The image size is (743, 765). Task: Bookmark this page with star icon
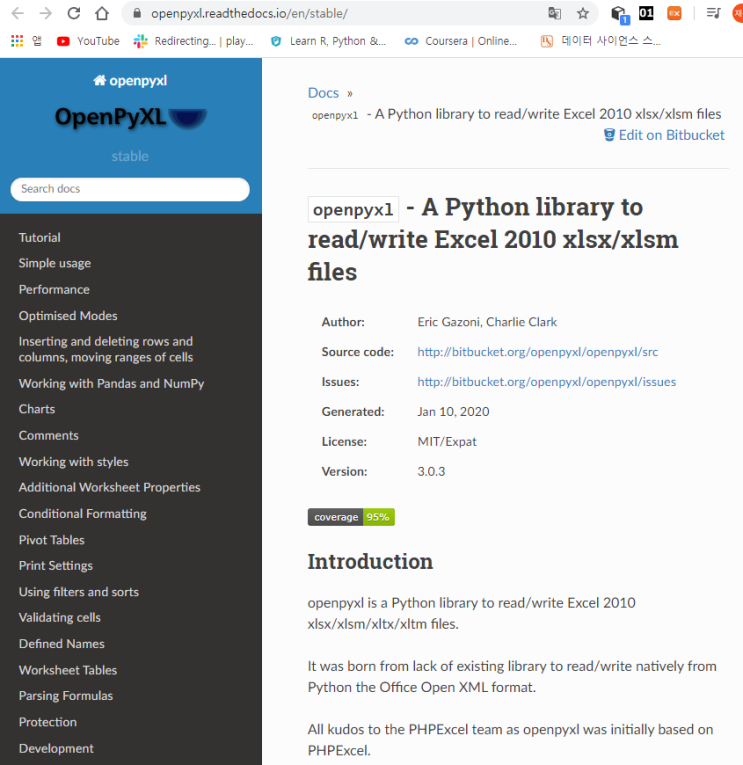pyautogui.click(x=582, y=13)
